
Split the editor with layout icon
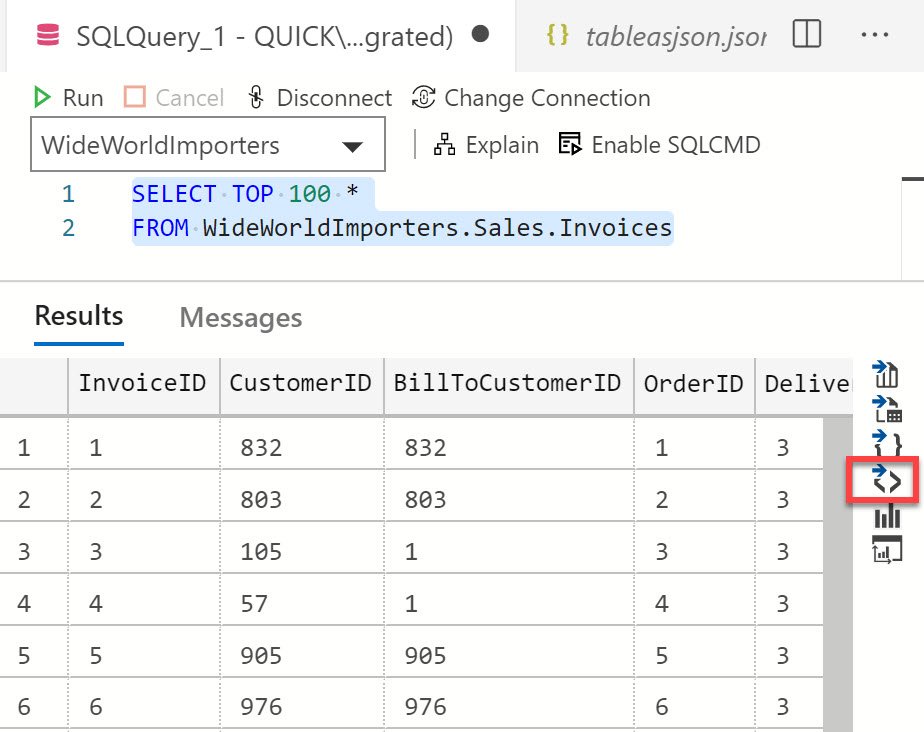(x=806, y=34)
